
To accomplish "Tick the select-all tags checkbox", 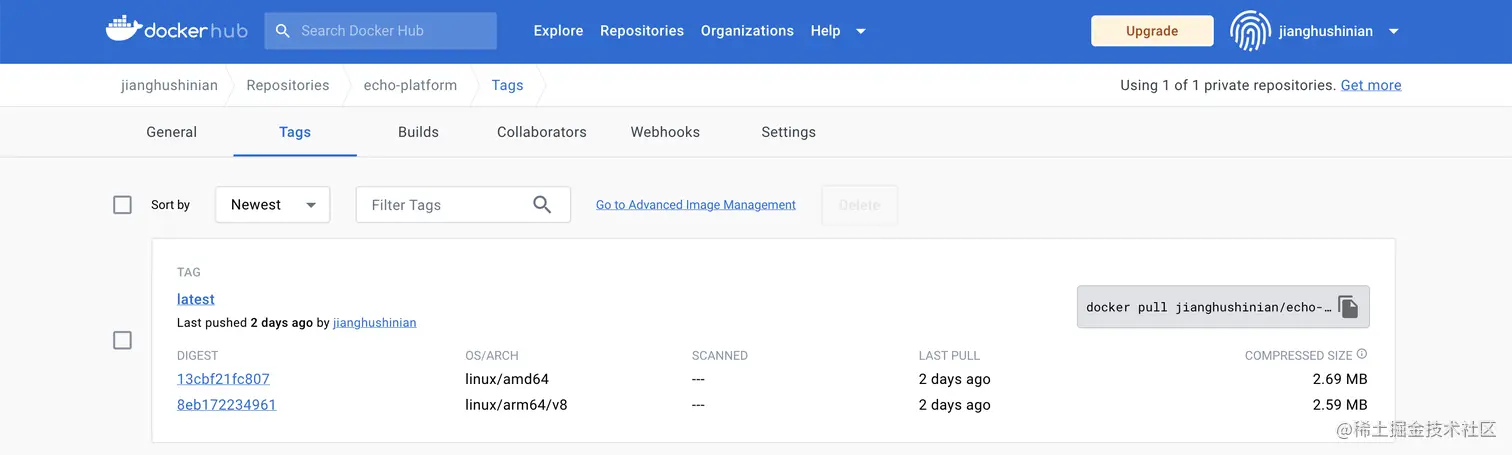I will (x=123, y=205).
